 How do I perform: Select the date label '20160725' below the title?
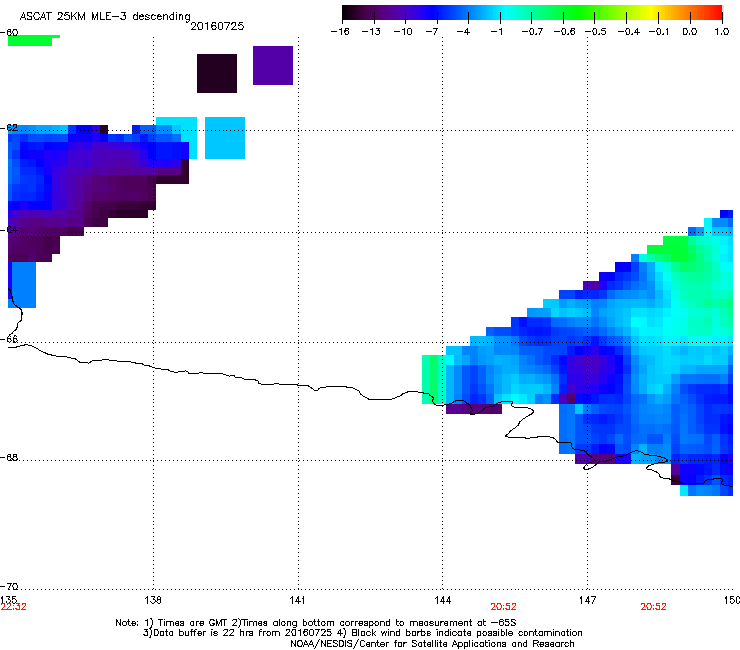tap(217, 26)
